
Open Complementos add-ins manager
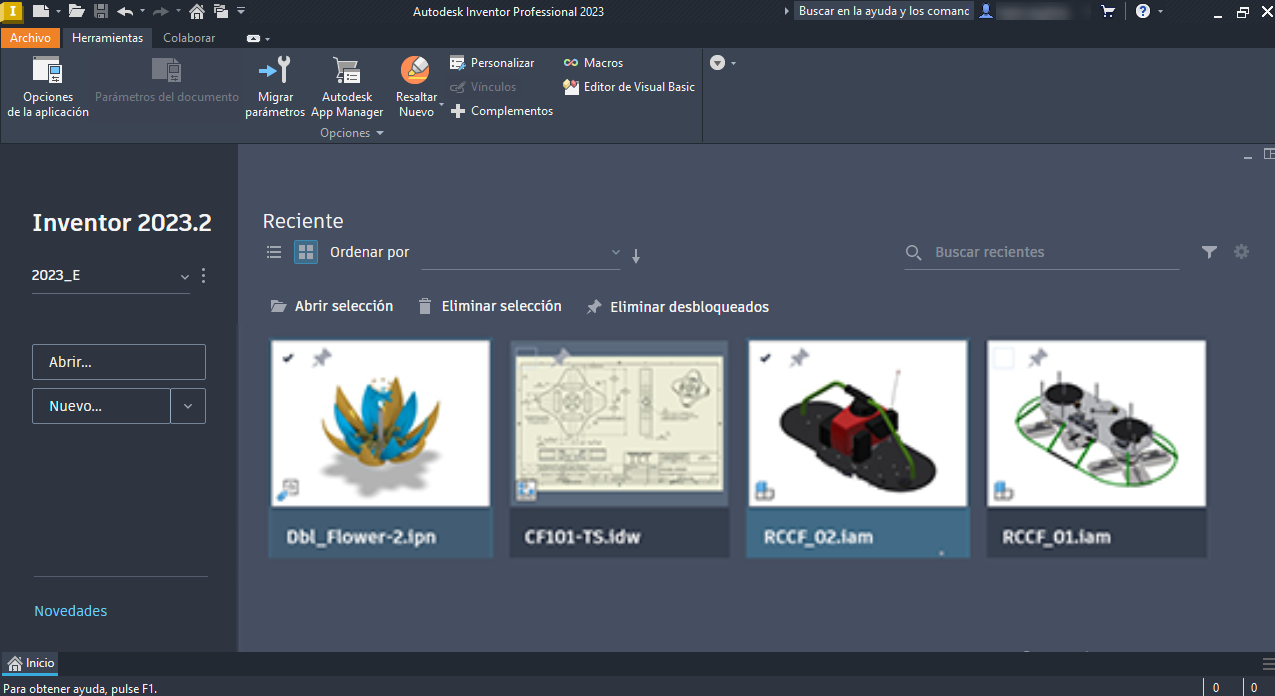(x=501, y=111)
